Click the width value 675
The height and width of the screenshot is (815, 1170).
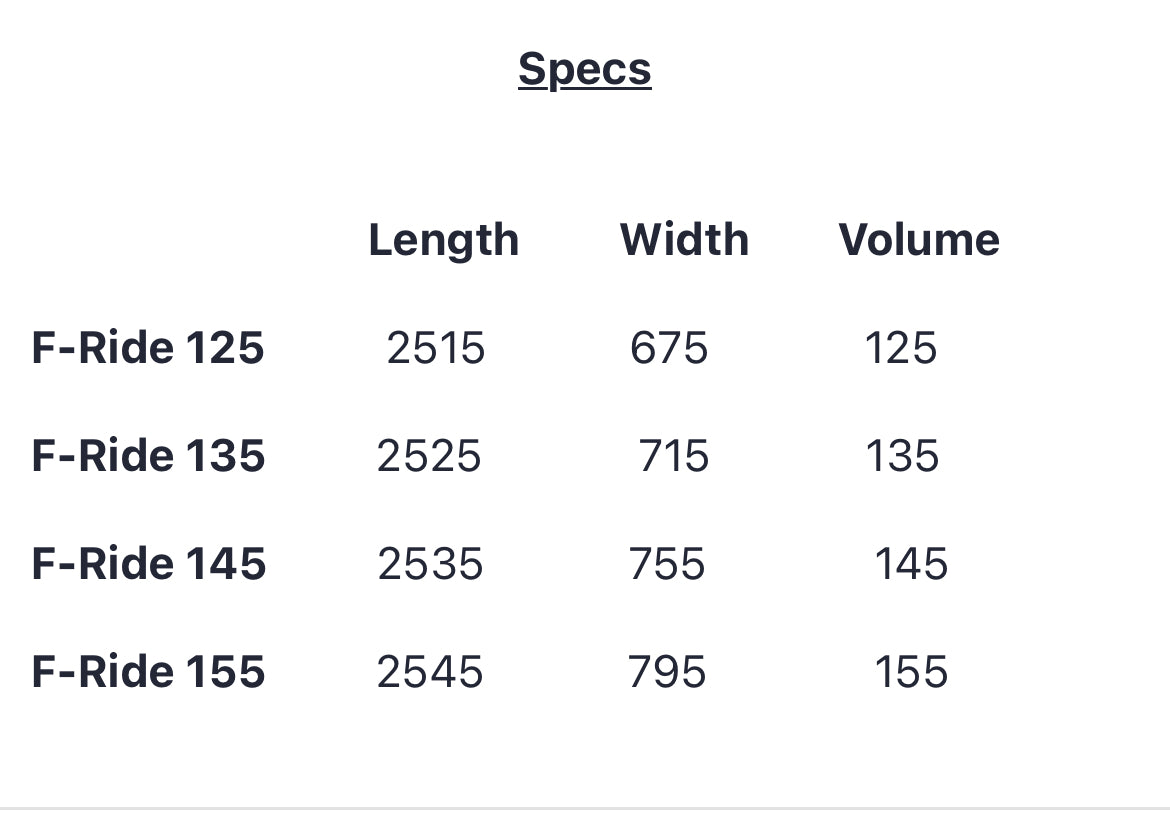[669, 348]
